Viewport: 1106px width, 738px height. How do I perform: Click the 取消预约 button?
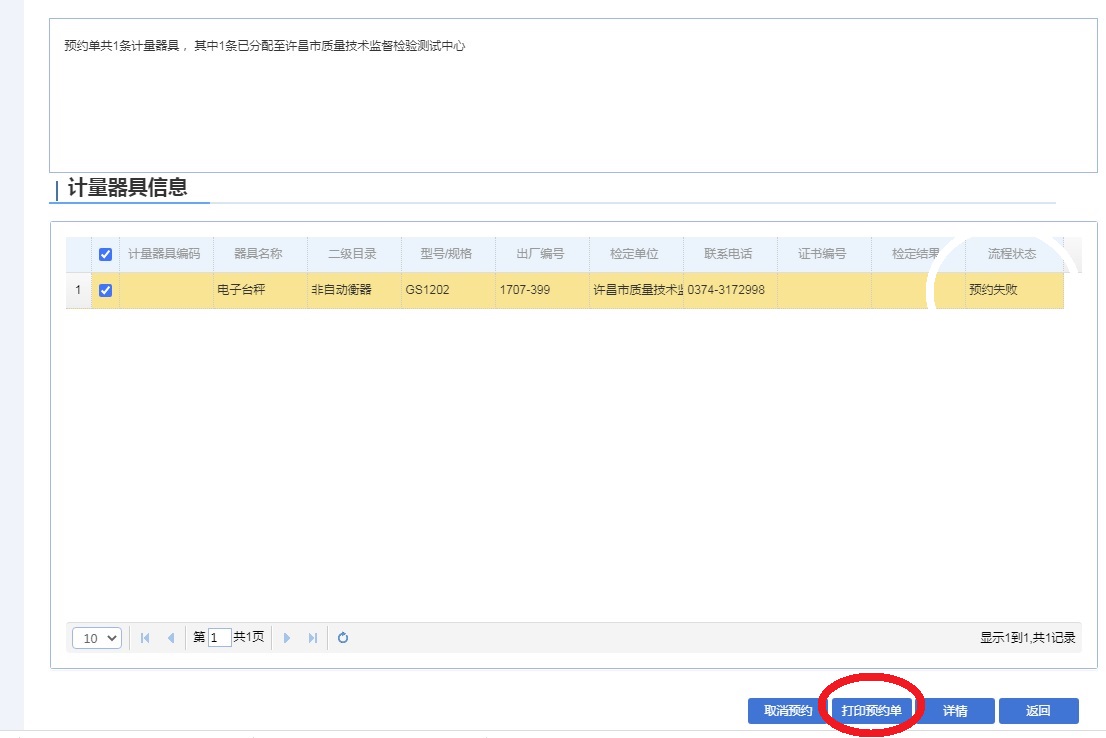click(x=787, y=711)
